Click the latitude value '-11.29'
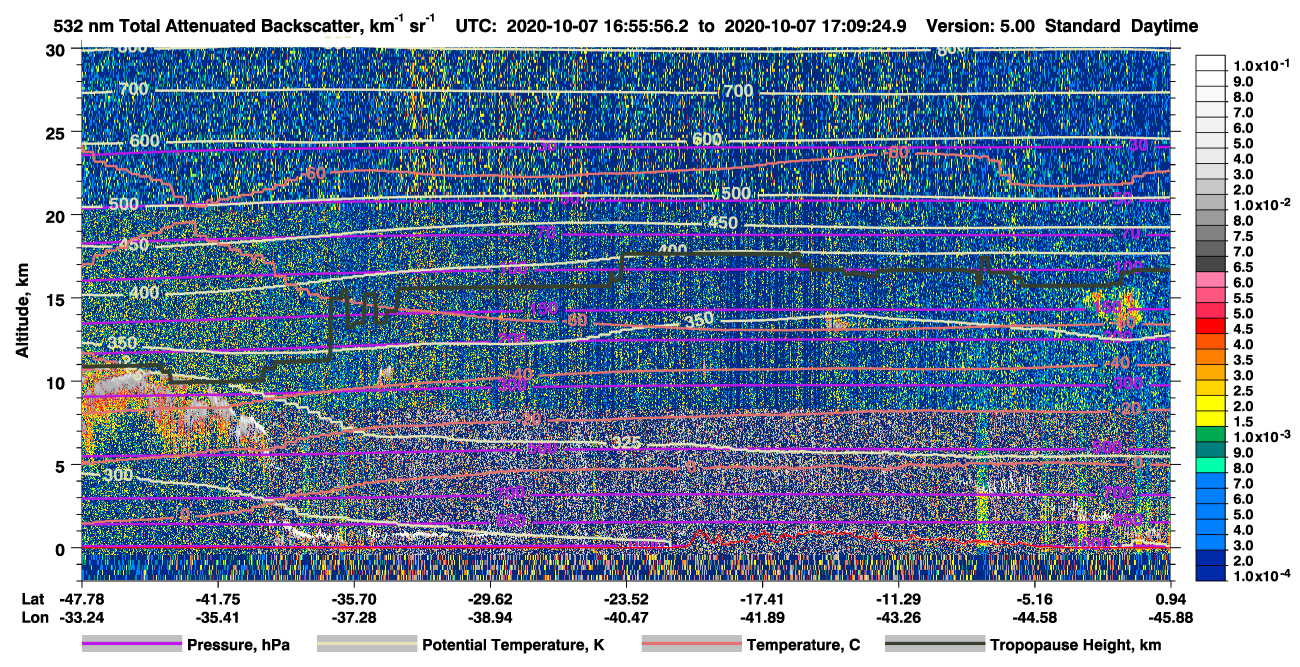The height and width of the screenshot is (667, 1300). click(x=898, y=599)
